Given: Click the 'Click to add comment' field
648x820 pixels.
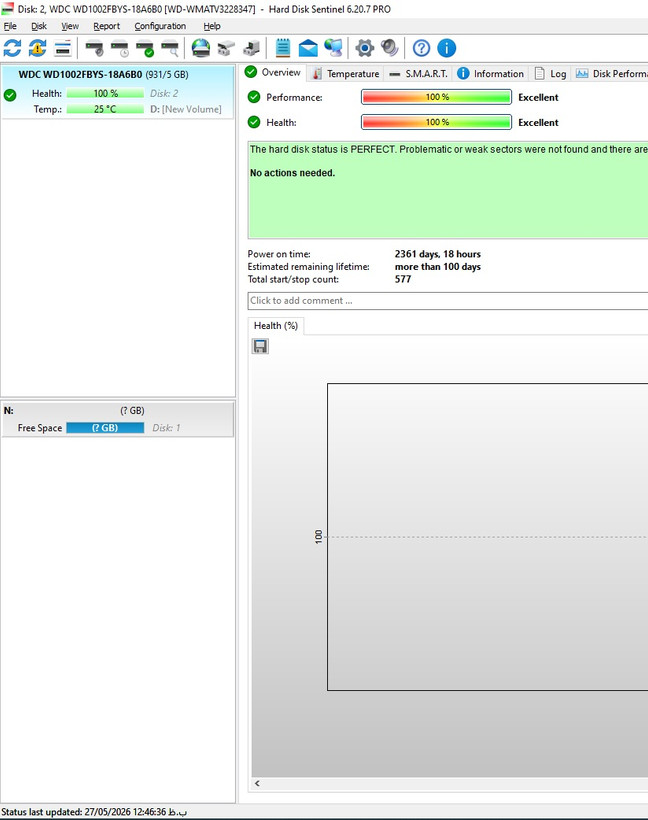Looking at the screenshot, I should coord(448,301).
